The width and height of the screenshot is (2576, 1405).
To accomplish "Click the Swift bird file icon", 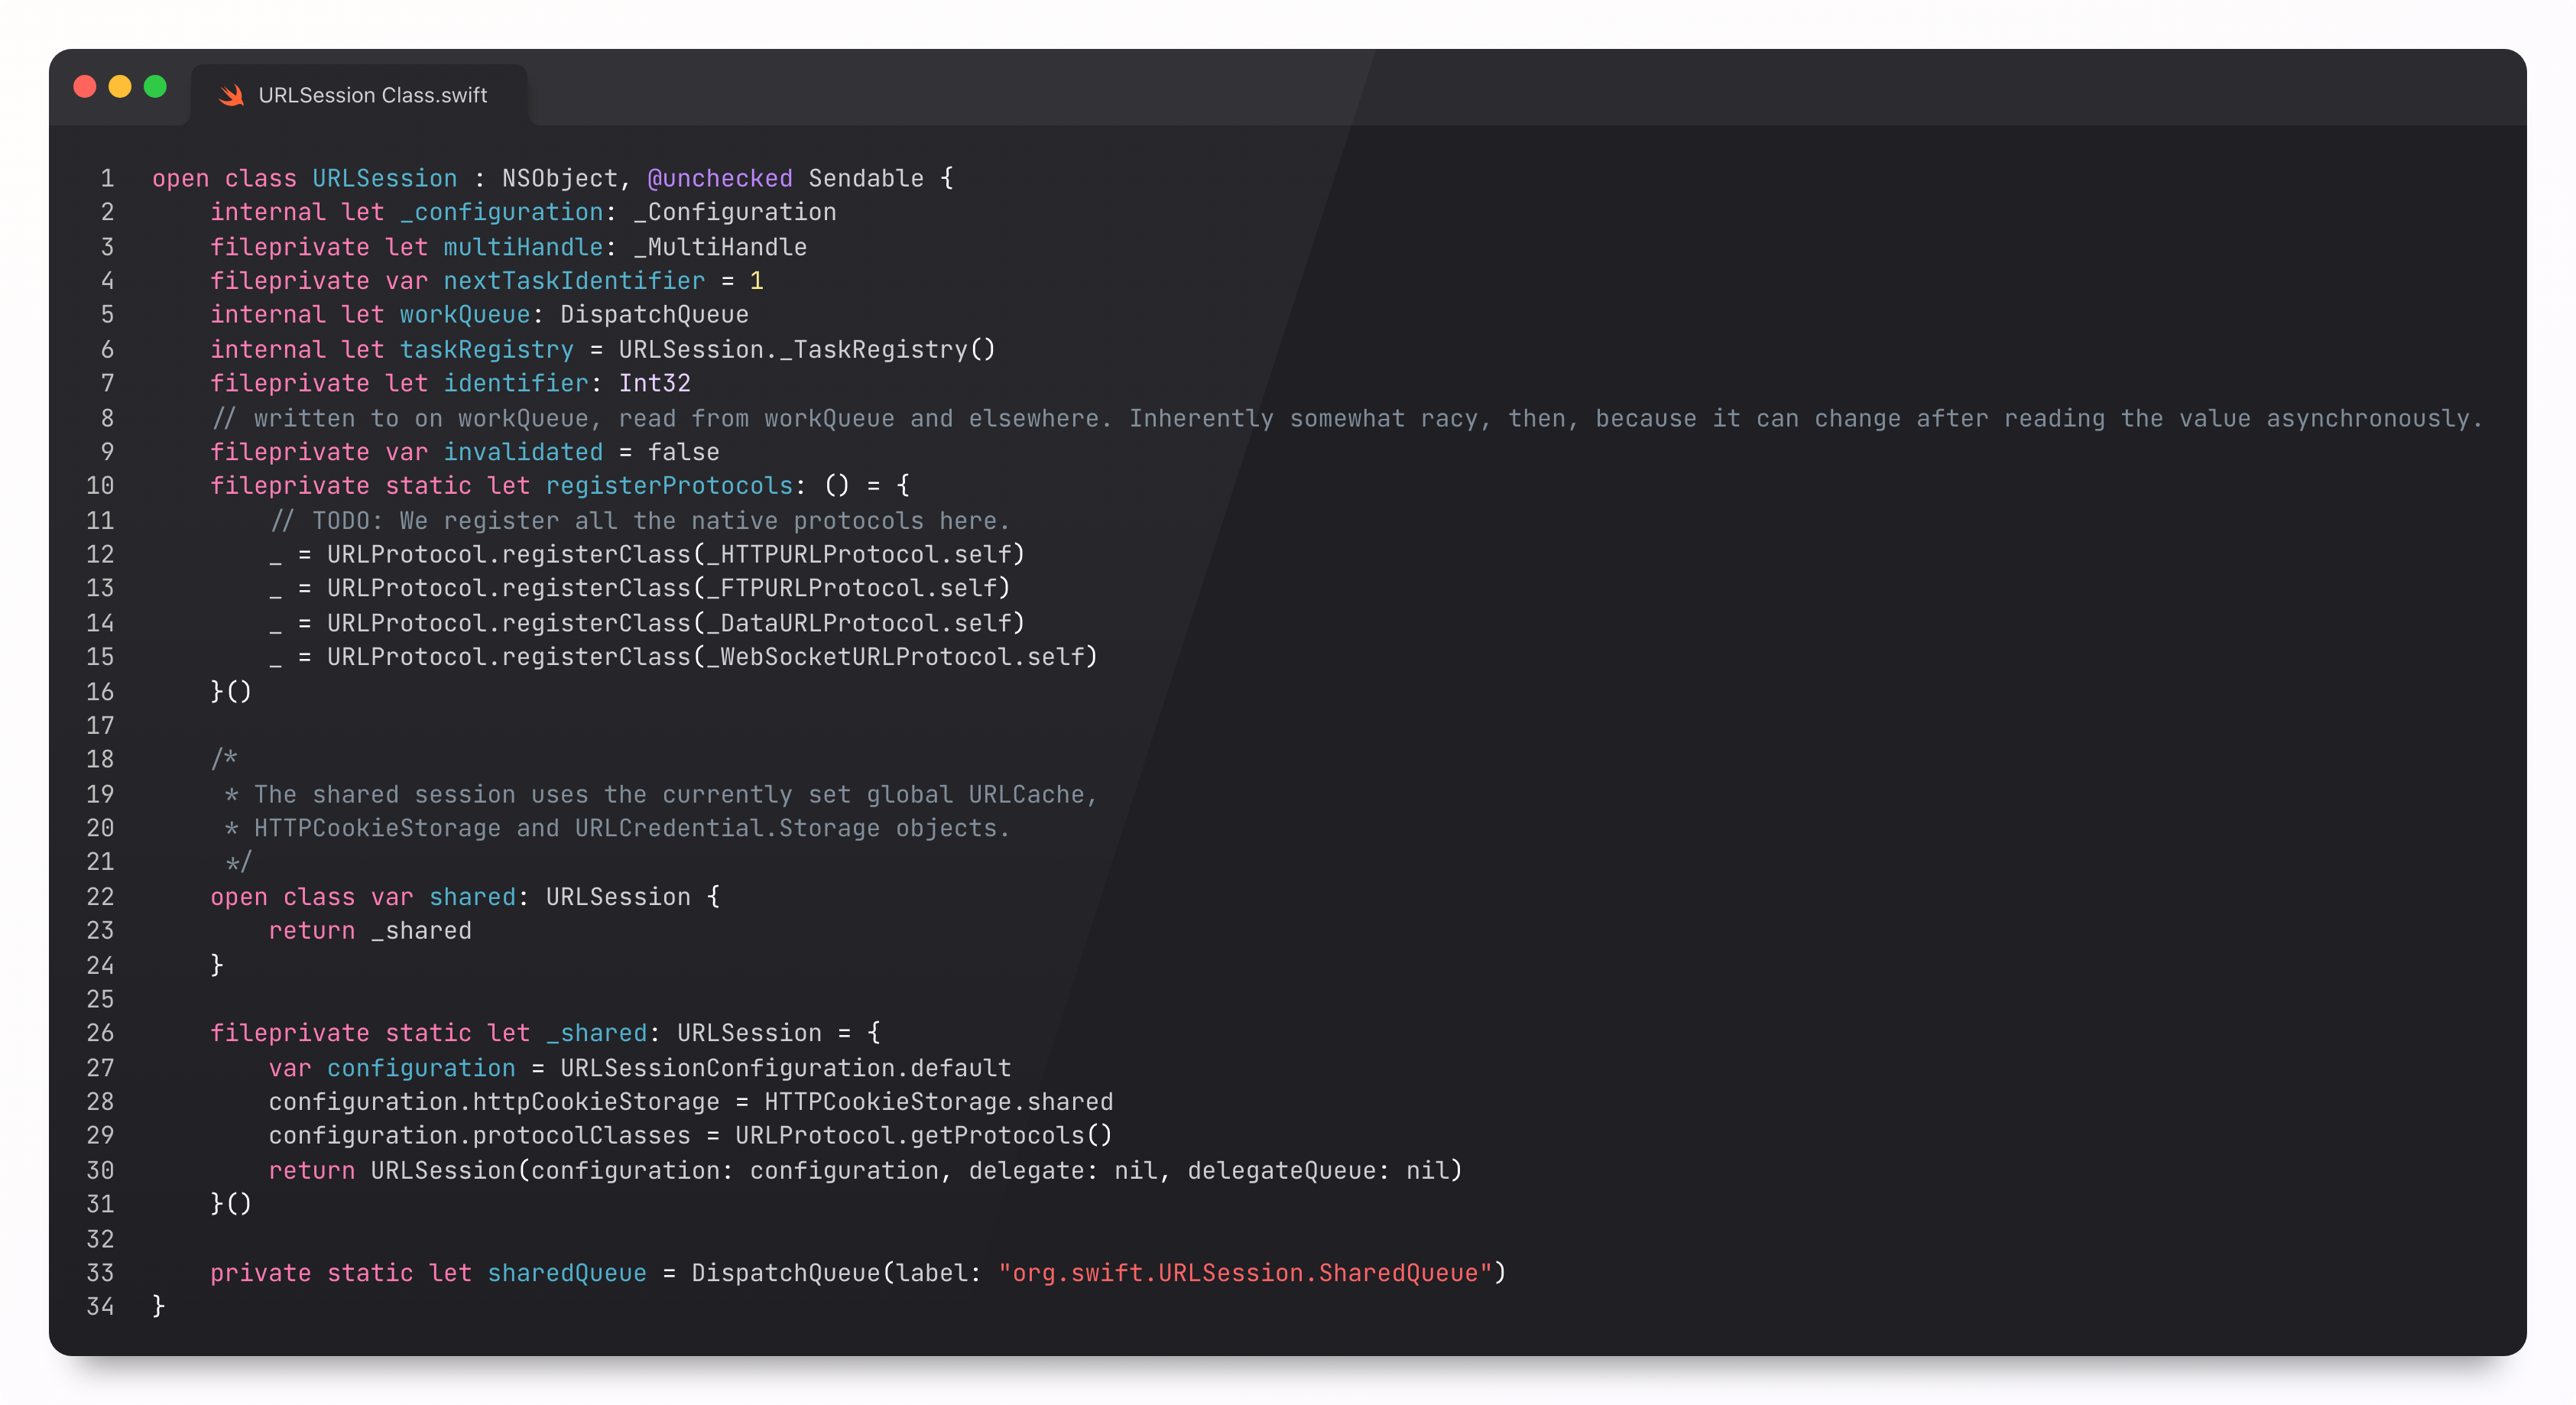I will click(231, 95).
